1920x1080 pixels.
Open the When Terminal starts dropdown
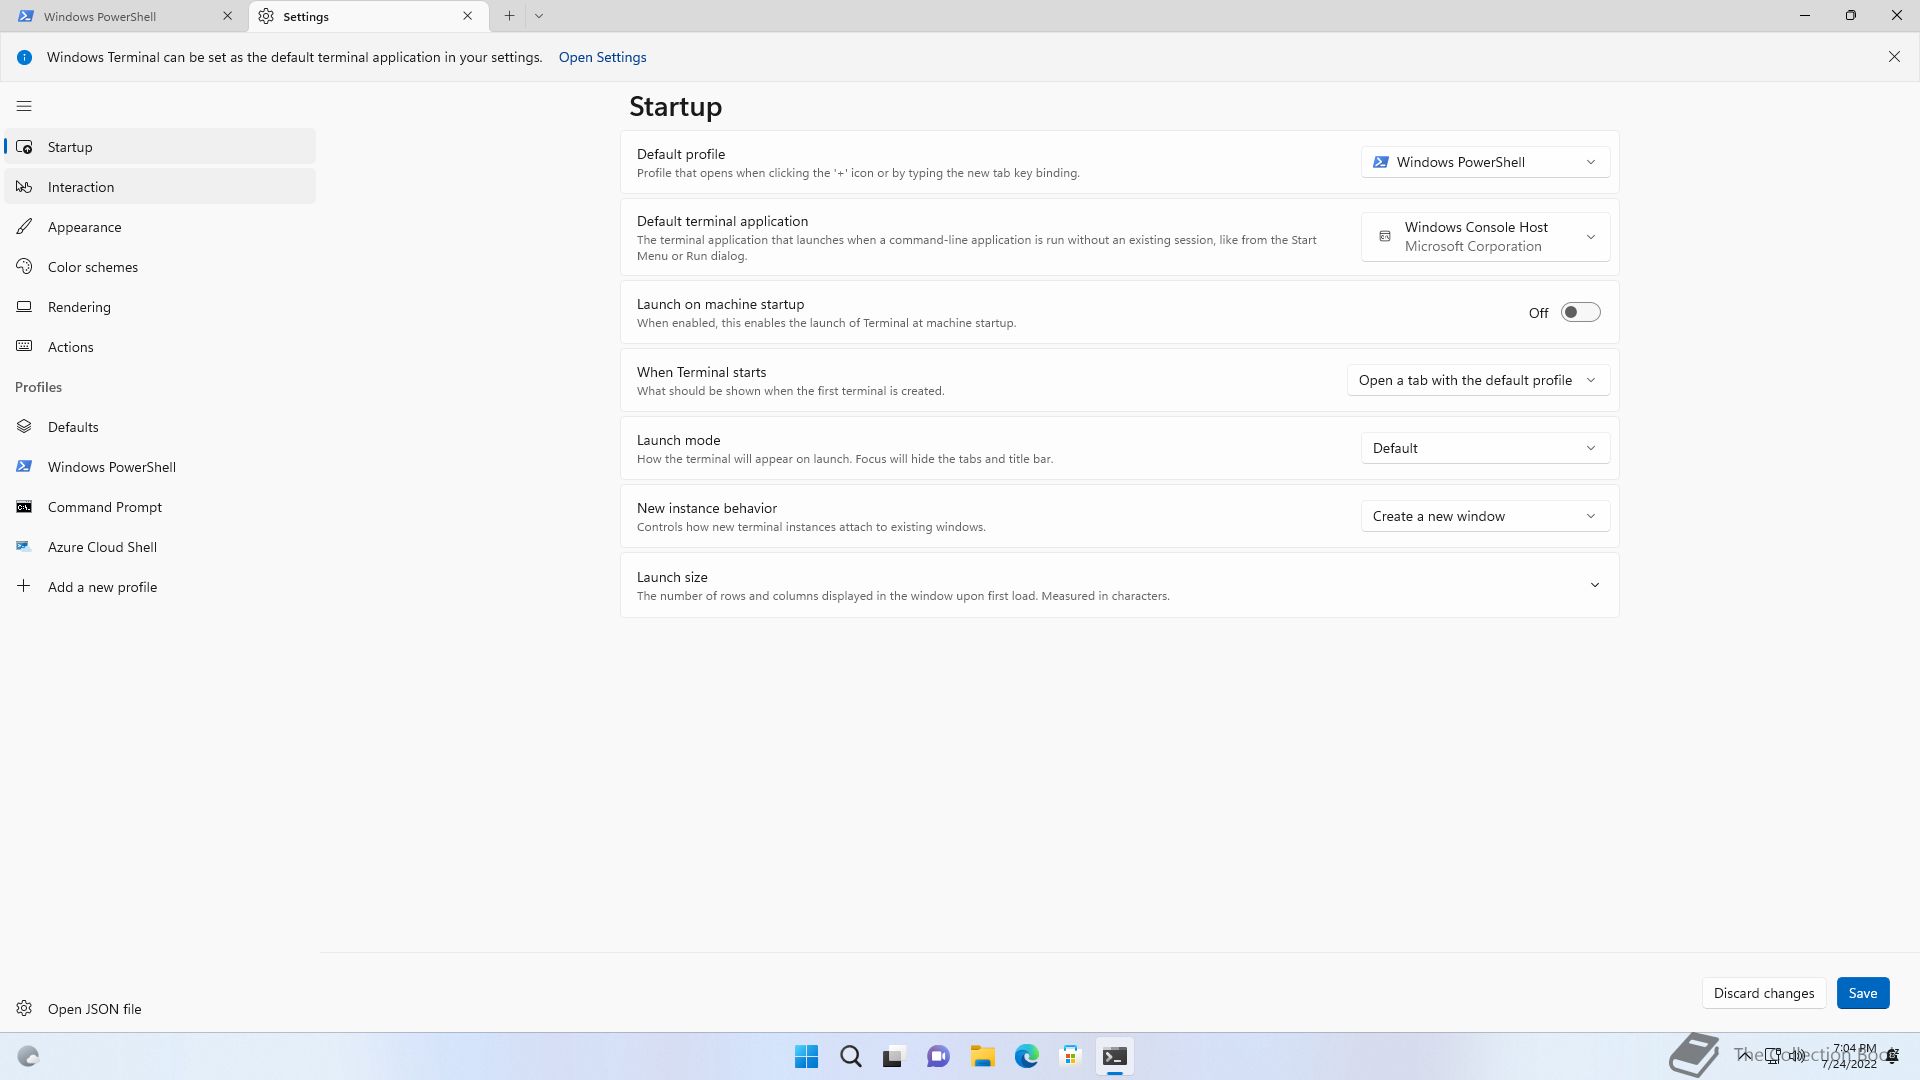point(1478,380)
